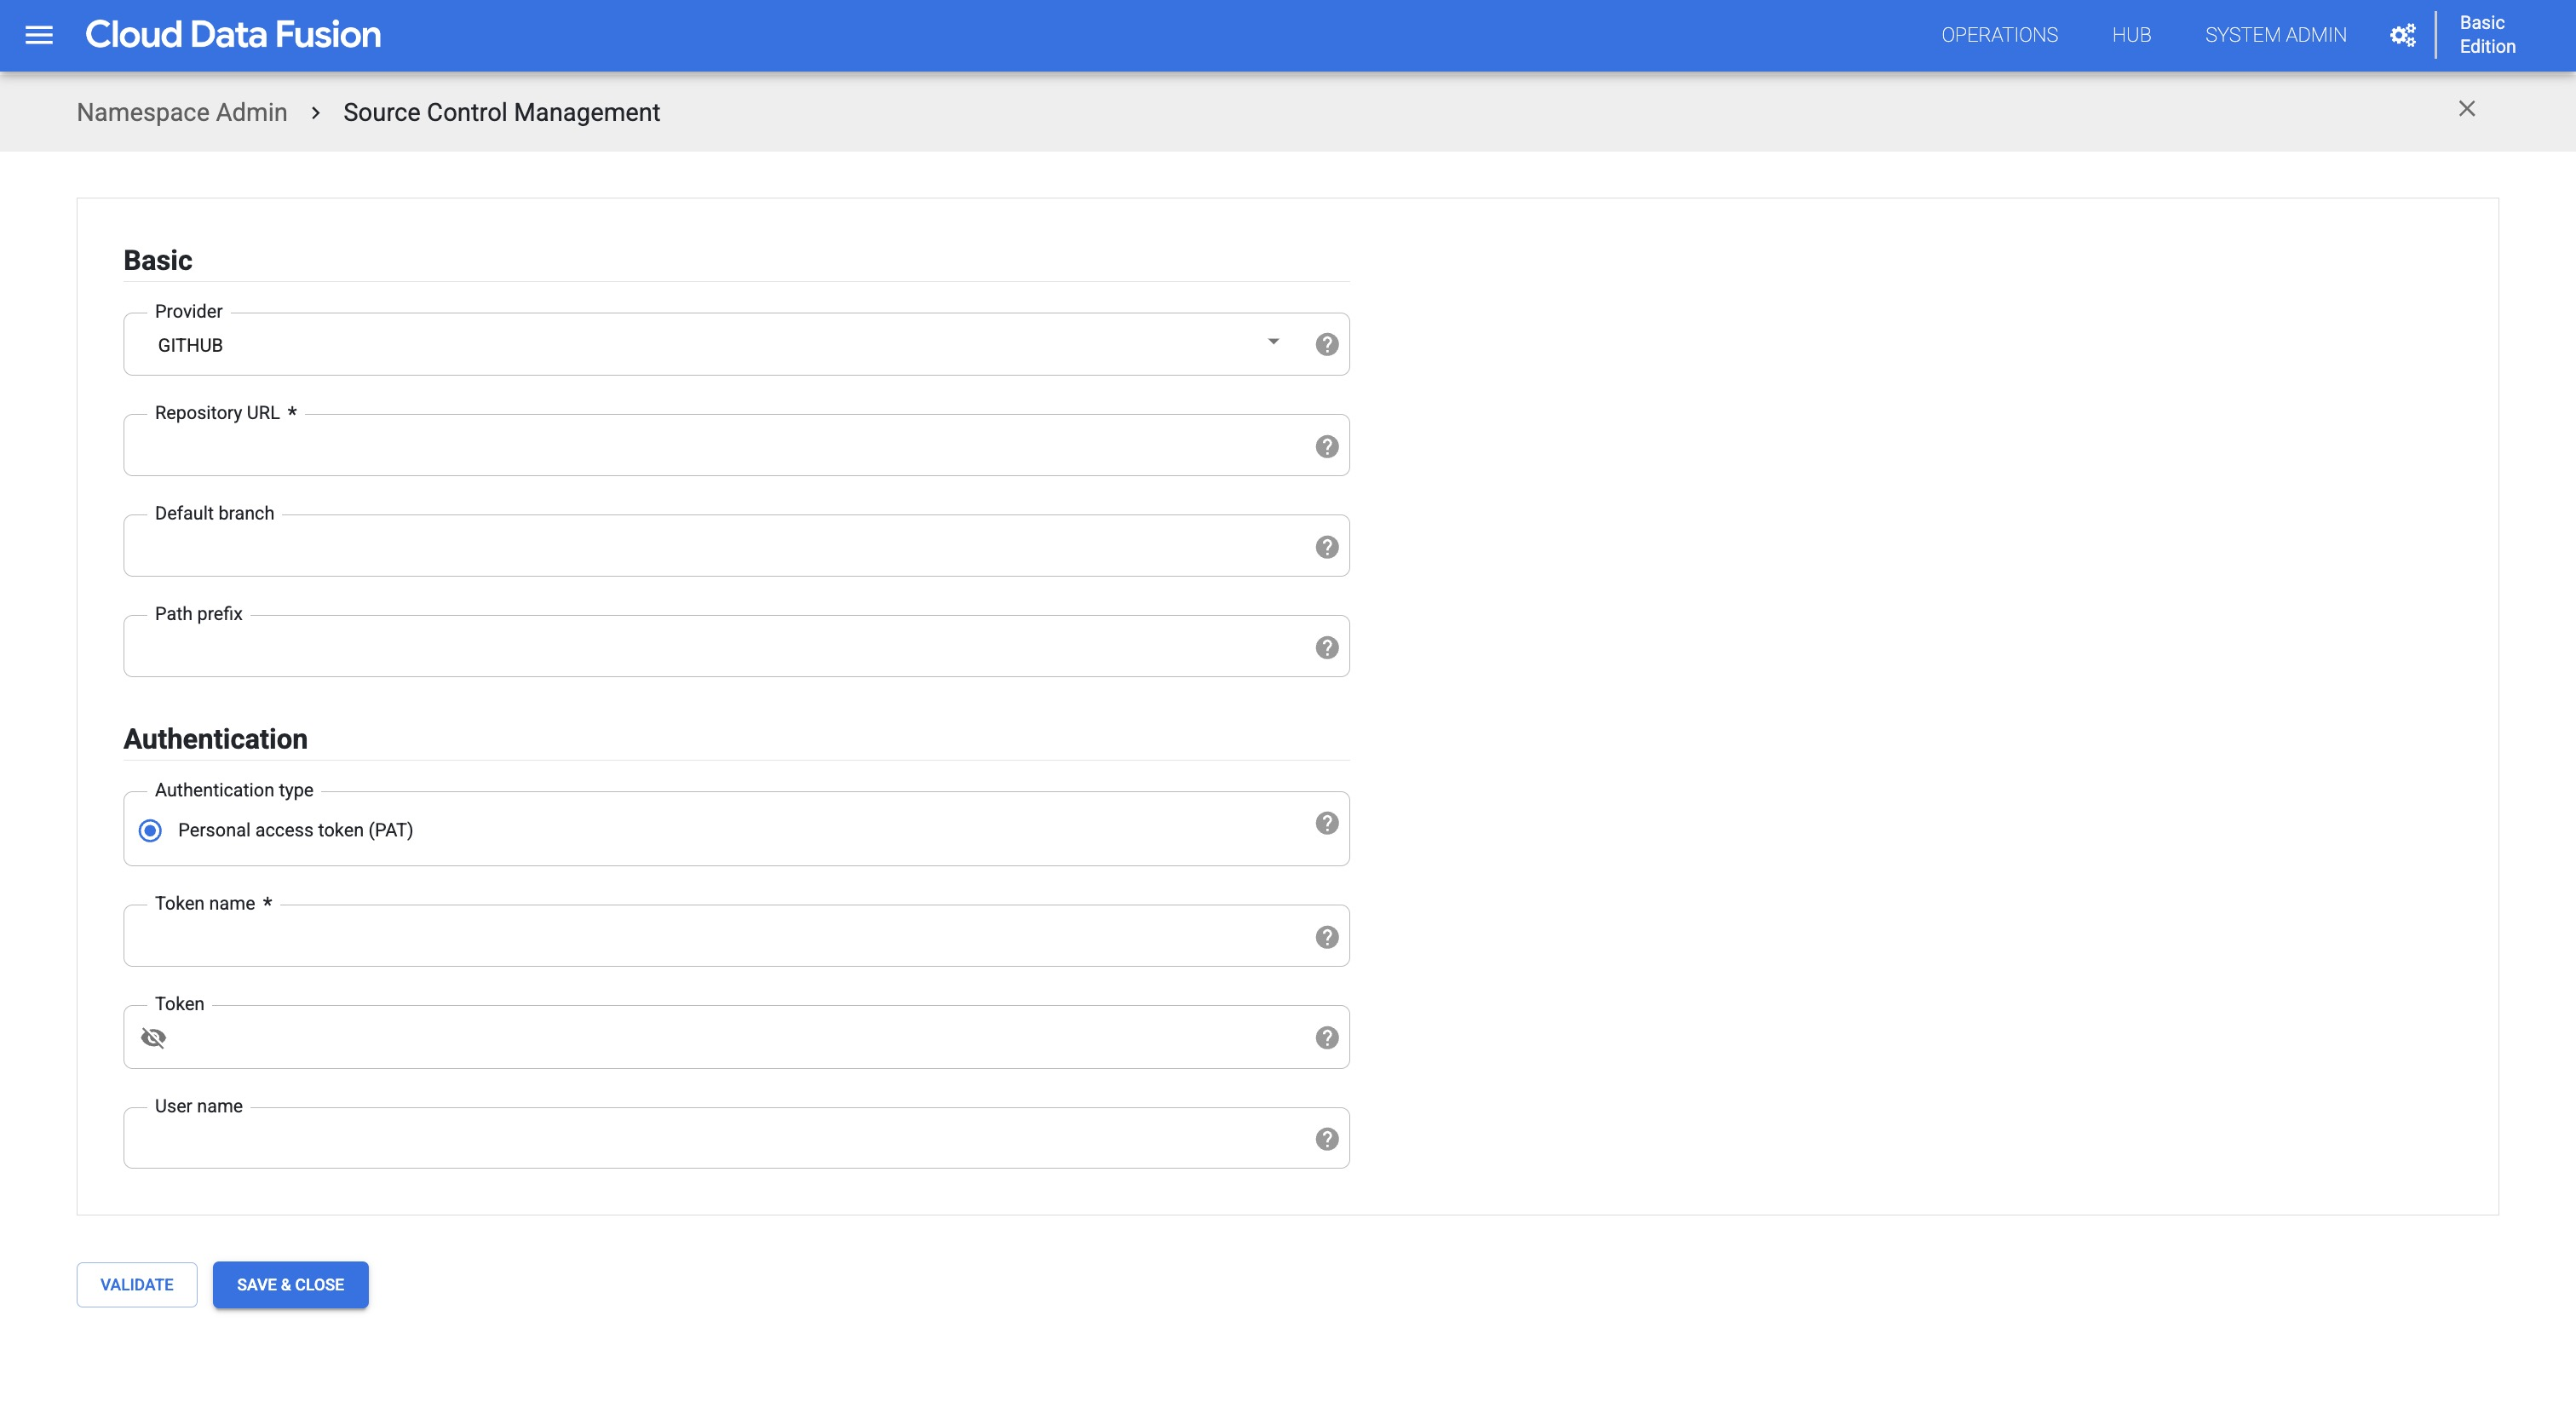Viewport: 2576px width, 1402px height.
Task: Click the SYSTEM ADMIN menu item
Action: [2274, 35]
